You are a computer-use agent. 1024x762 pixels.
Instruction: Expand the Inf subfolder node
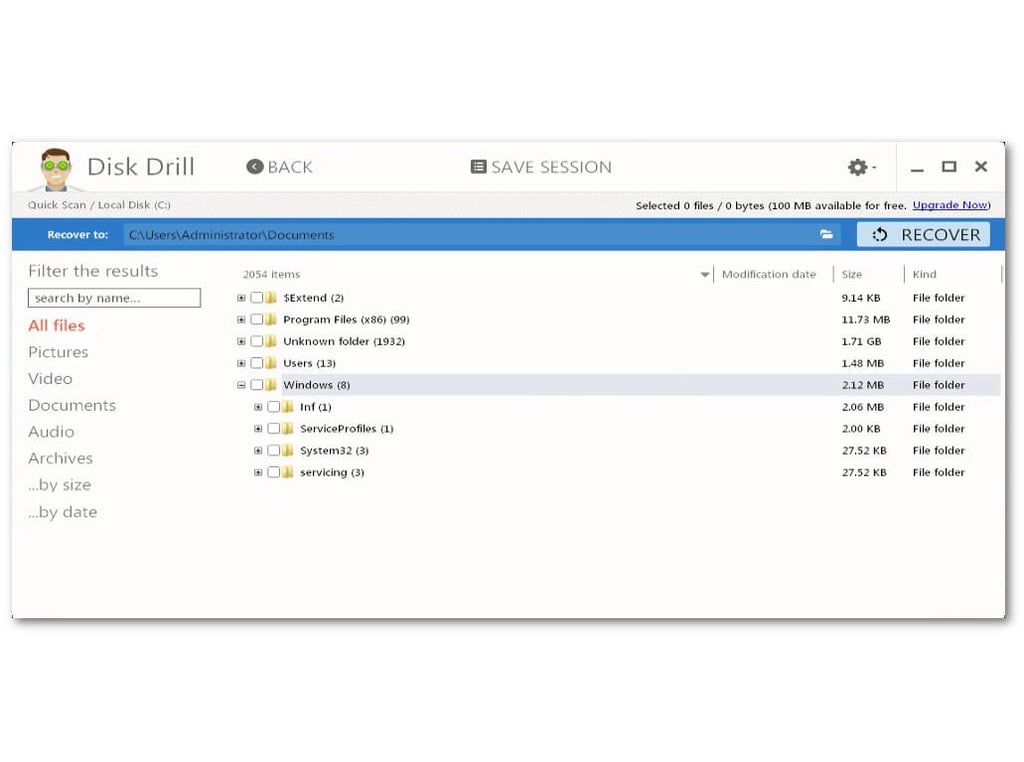pos(258,407)
